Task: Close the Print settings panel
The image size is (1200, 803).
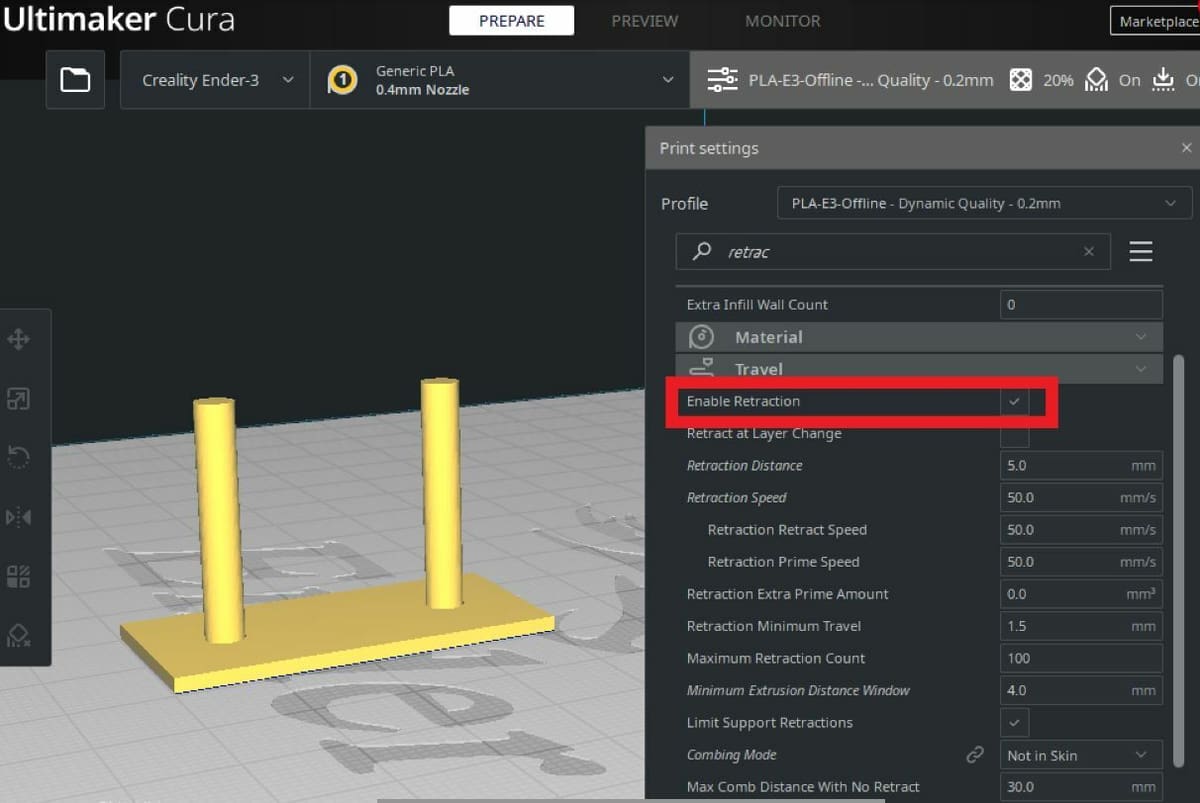Action: pos(1186,148)
